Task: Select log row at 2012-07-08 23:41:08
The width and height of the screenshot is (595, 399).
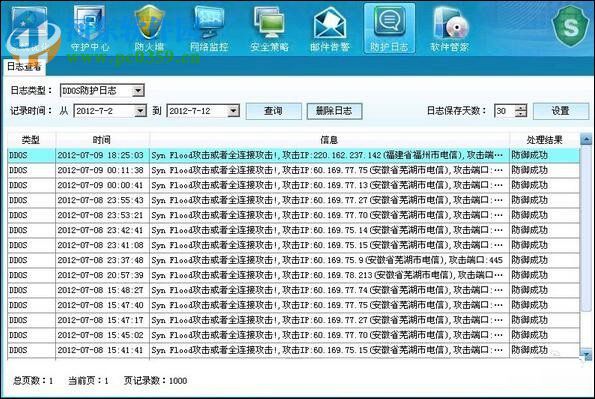Action: click(x=293, y=245)
